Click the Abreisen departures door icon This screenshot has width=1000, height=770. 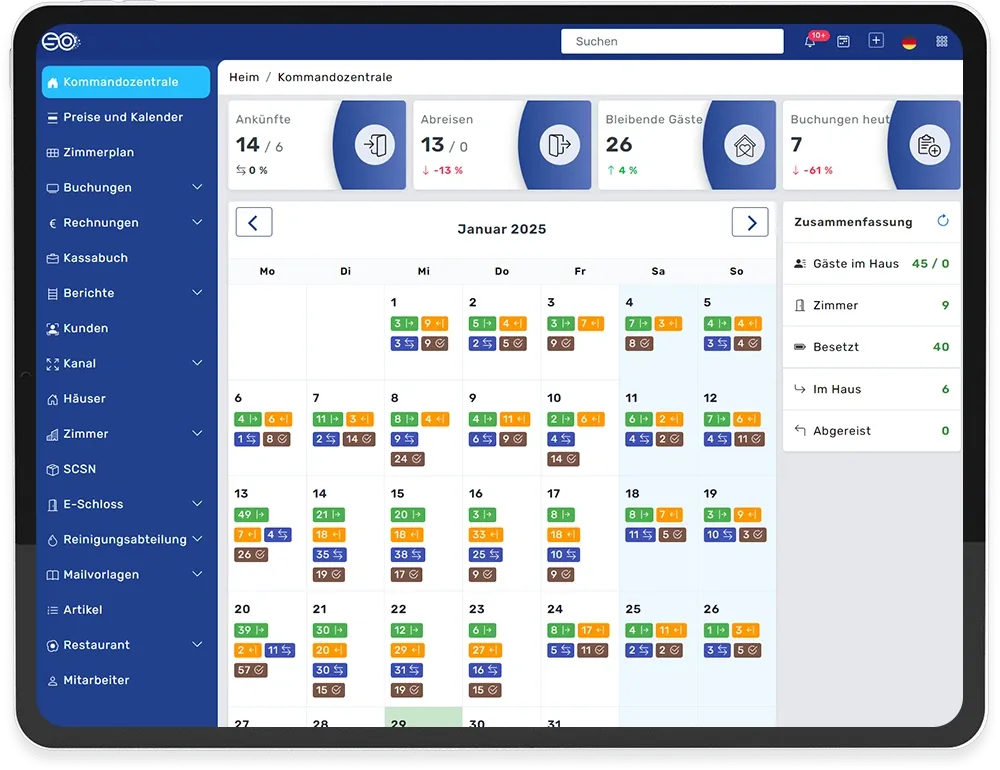(x=559, y=145)
